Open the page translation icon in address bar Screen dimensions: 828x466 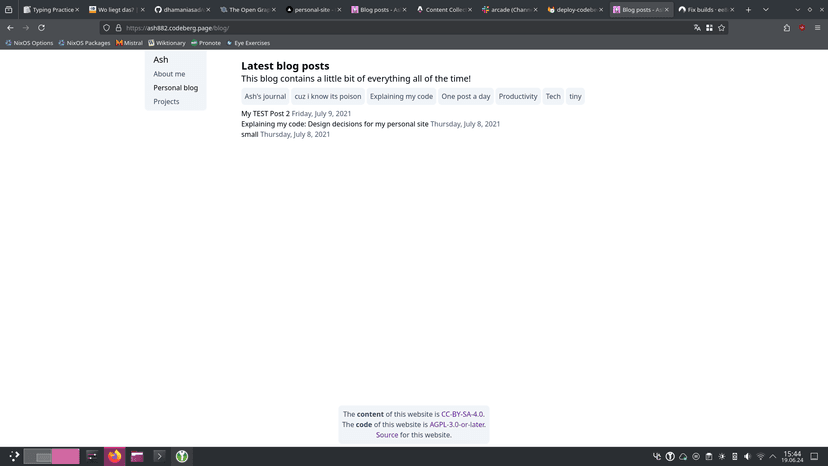tap(697, 28)
